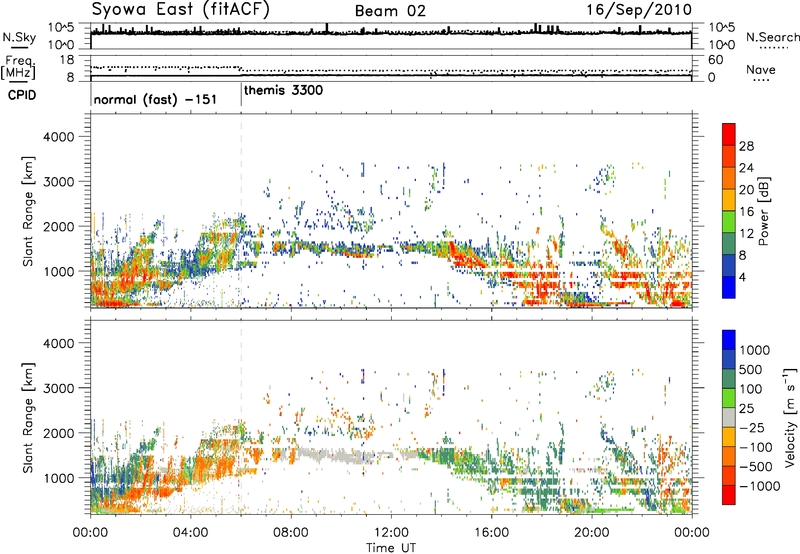Image resolution: width=800 pixels, height=554 pixels.
Task: Click the 'CPID' row label
Action: point(22,95)
